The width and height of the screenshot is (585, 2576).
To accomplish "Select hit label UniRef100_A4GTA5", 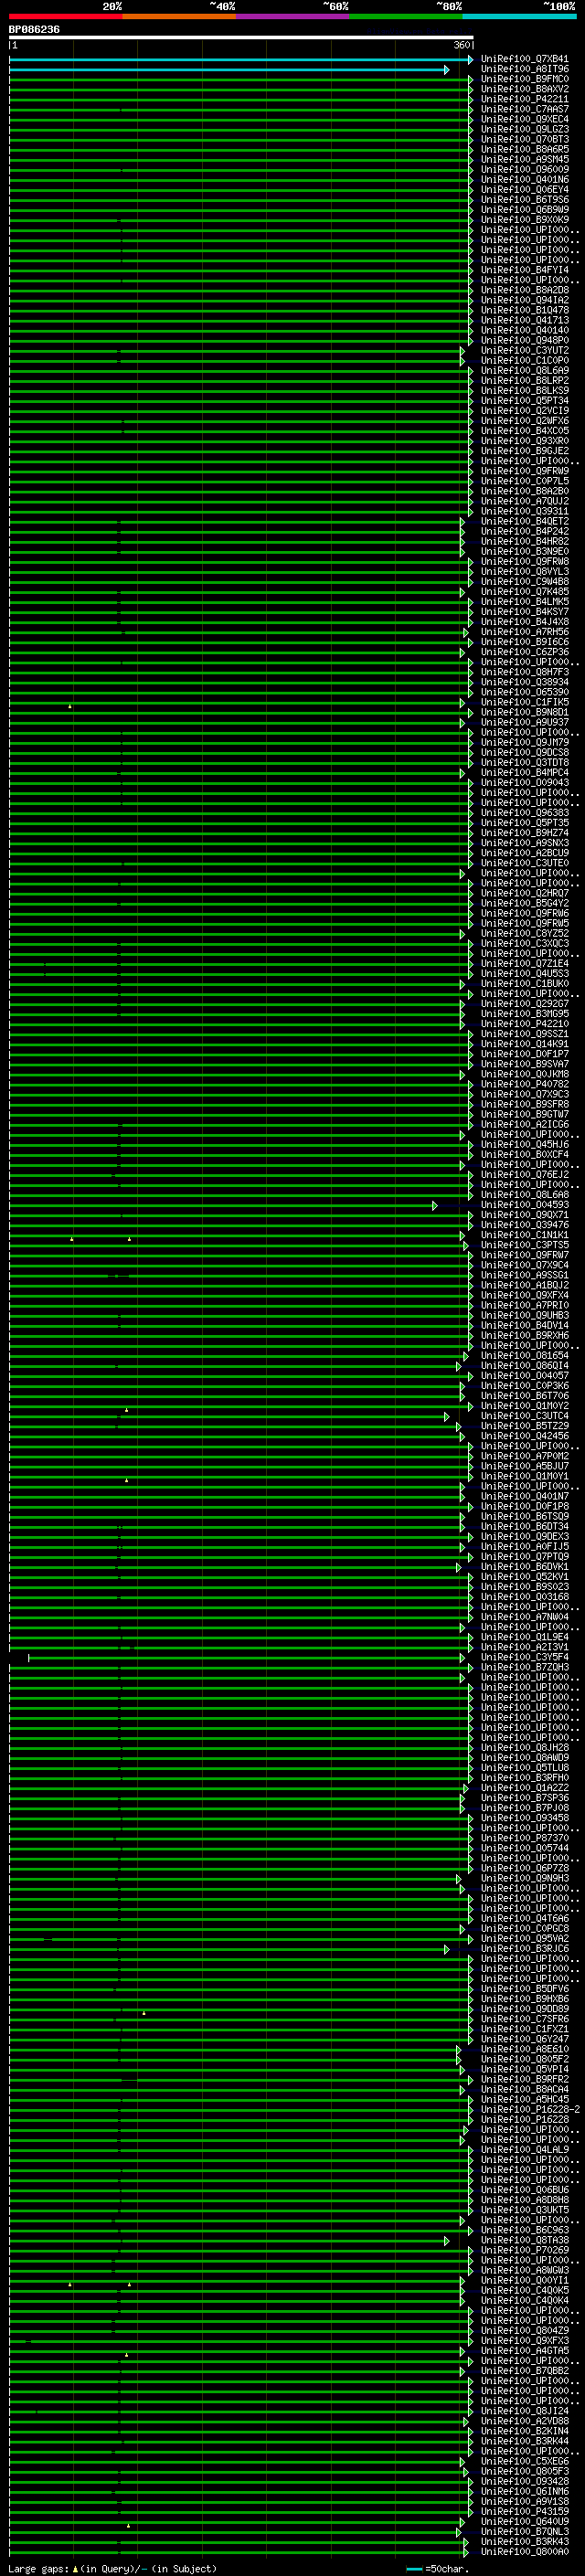I will pos(525,2350).
